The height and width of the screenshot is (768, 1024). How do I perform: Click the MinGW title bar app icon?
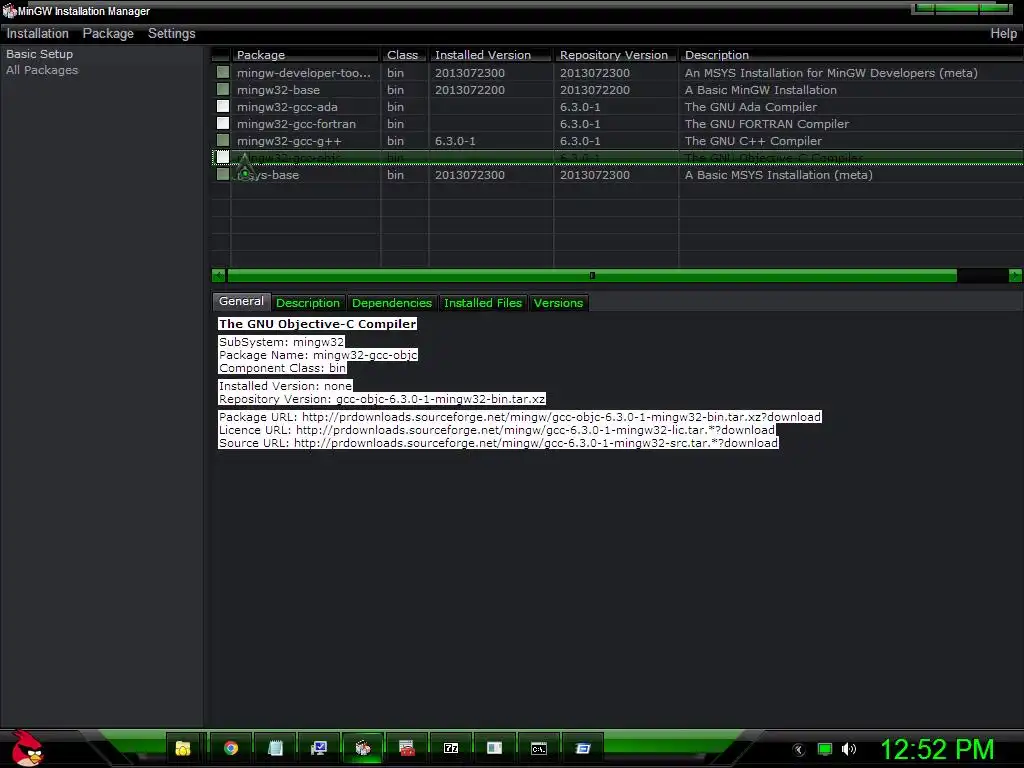(x=9, y=11)
